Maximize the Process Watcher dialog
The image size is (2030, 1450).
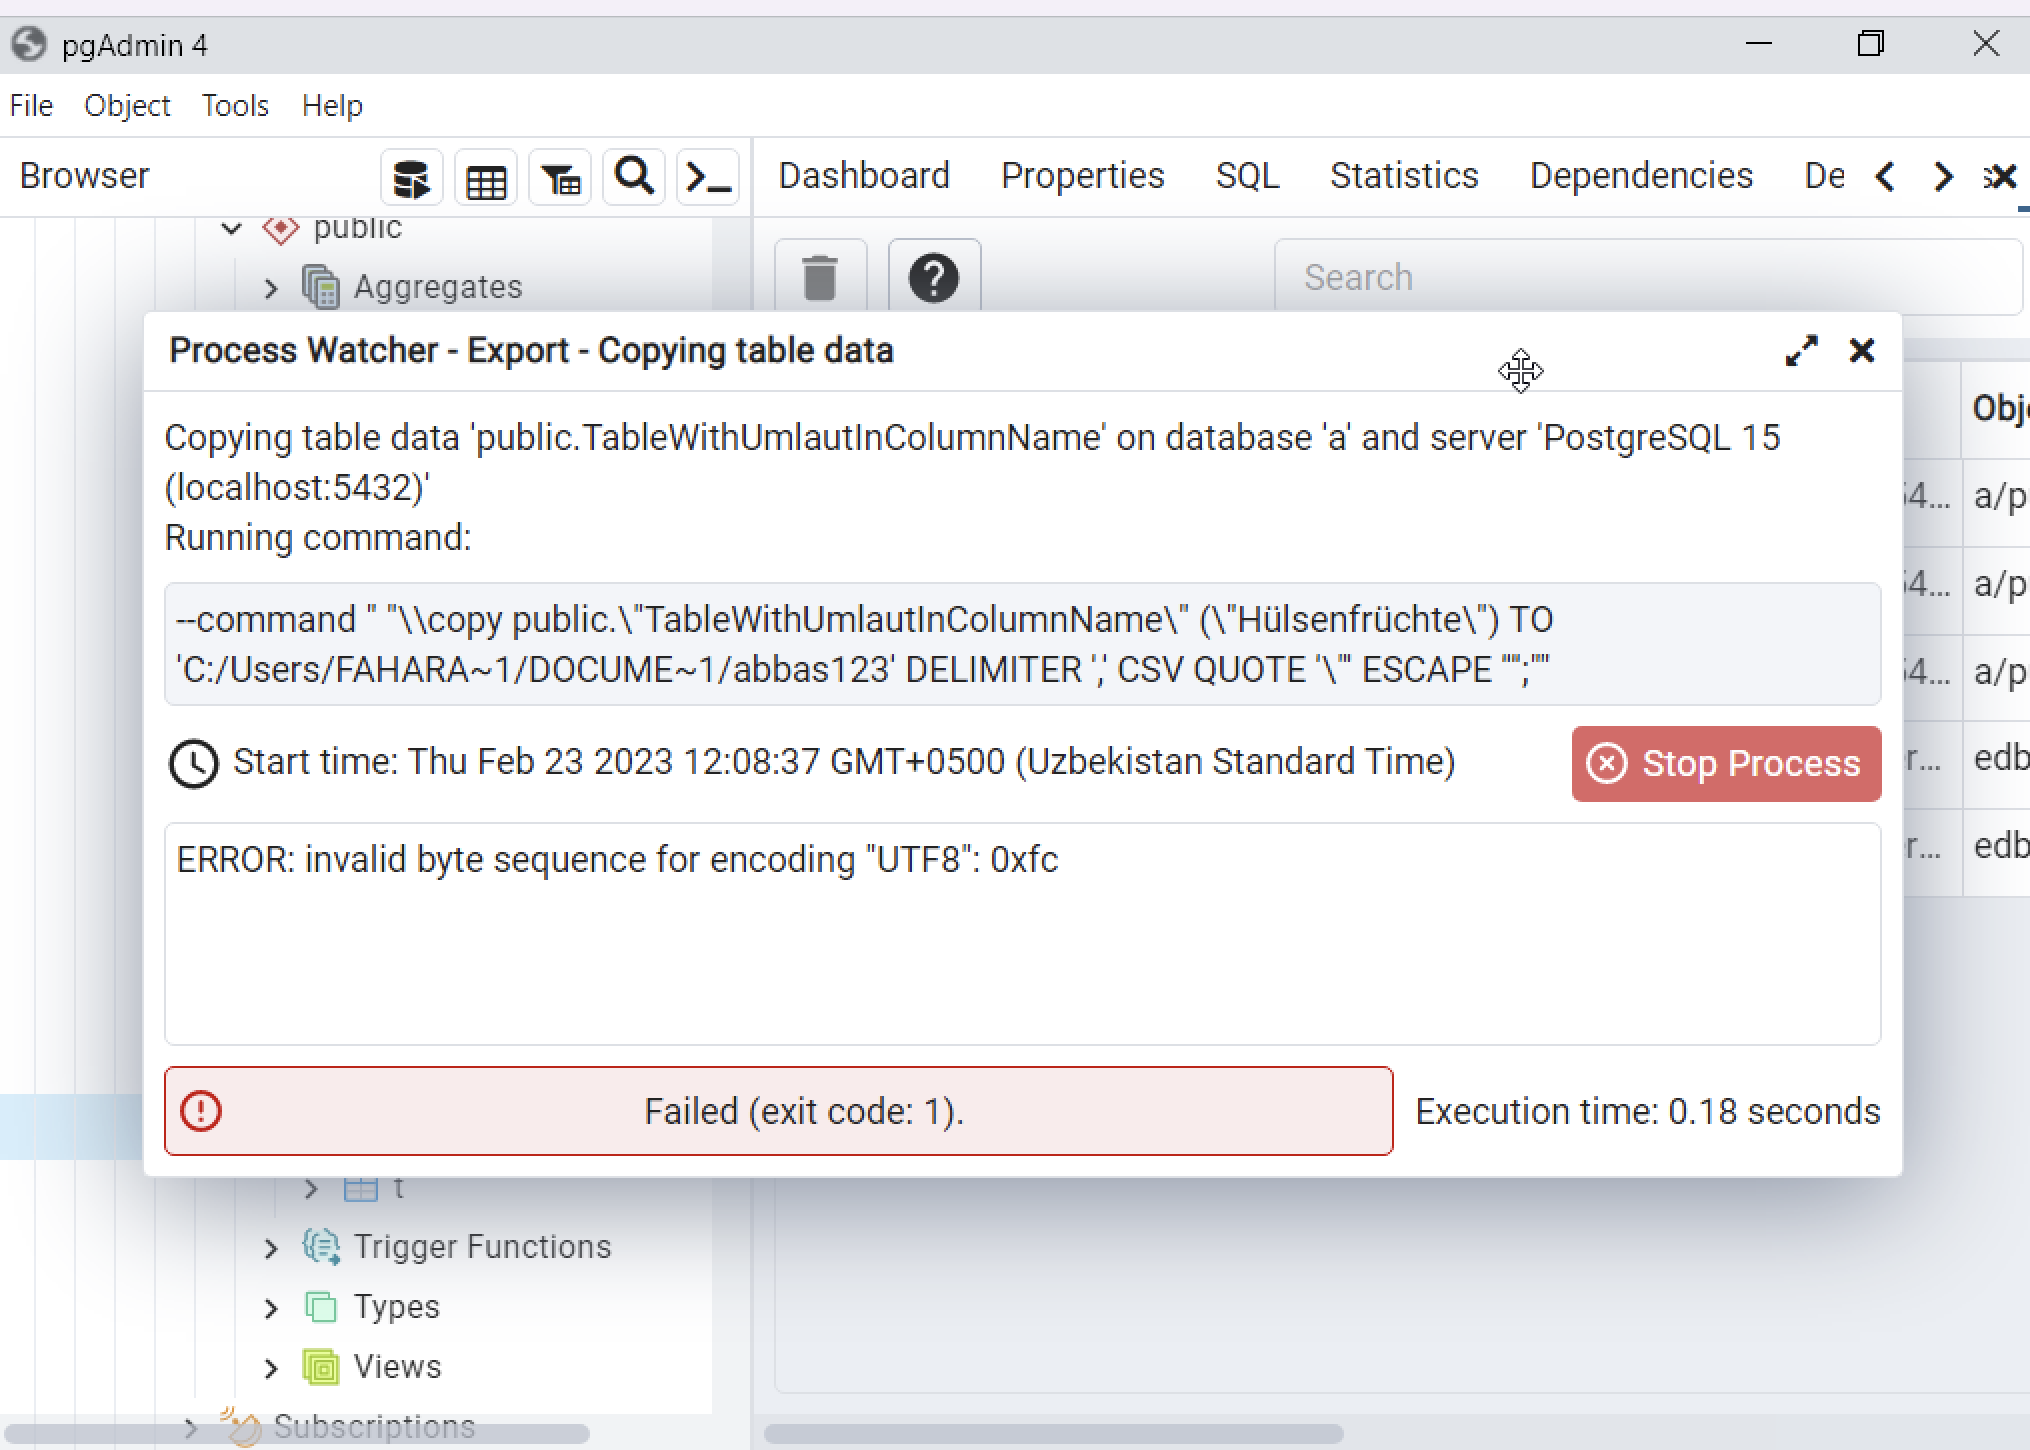click(1801, 350)
